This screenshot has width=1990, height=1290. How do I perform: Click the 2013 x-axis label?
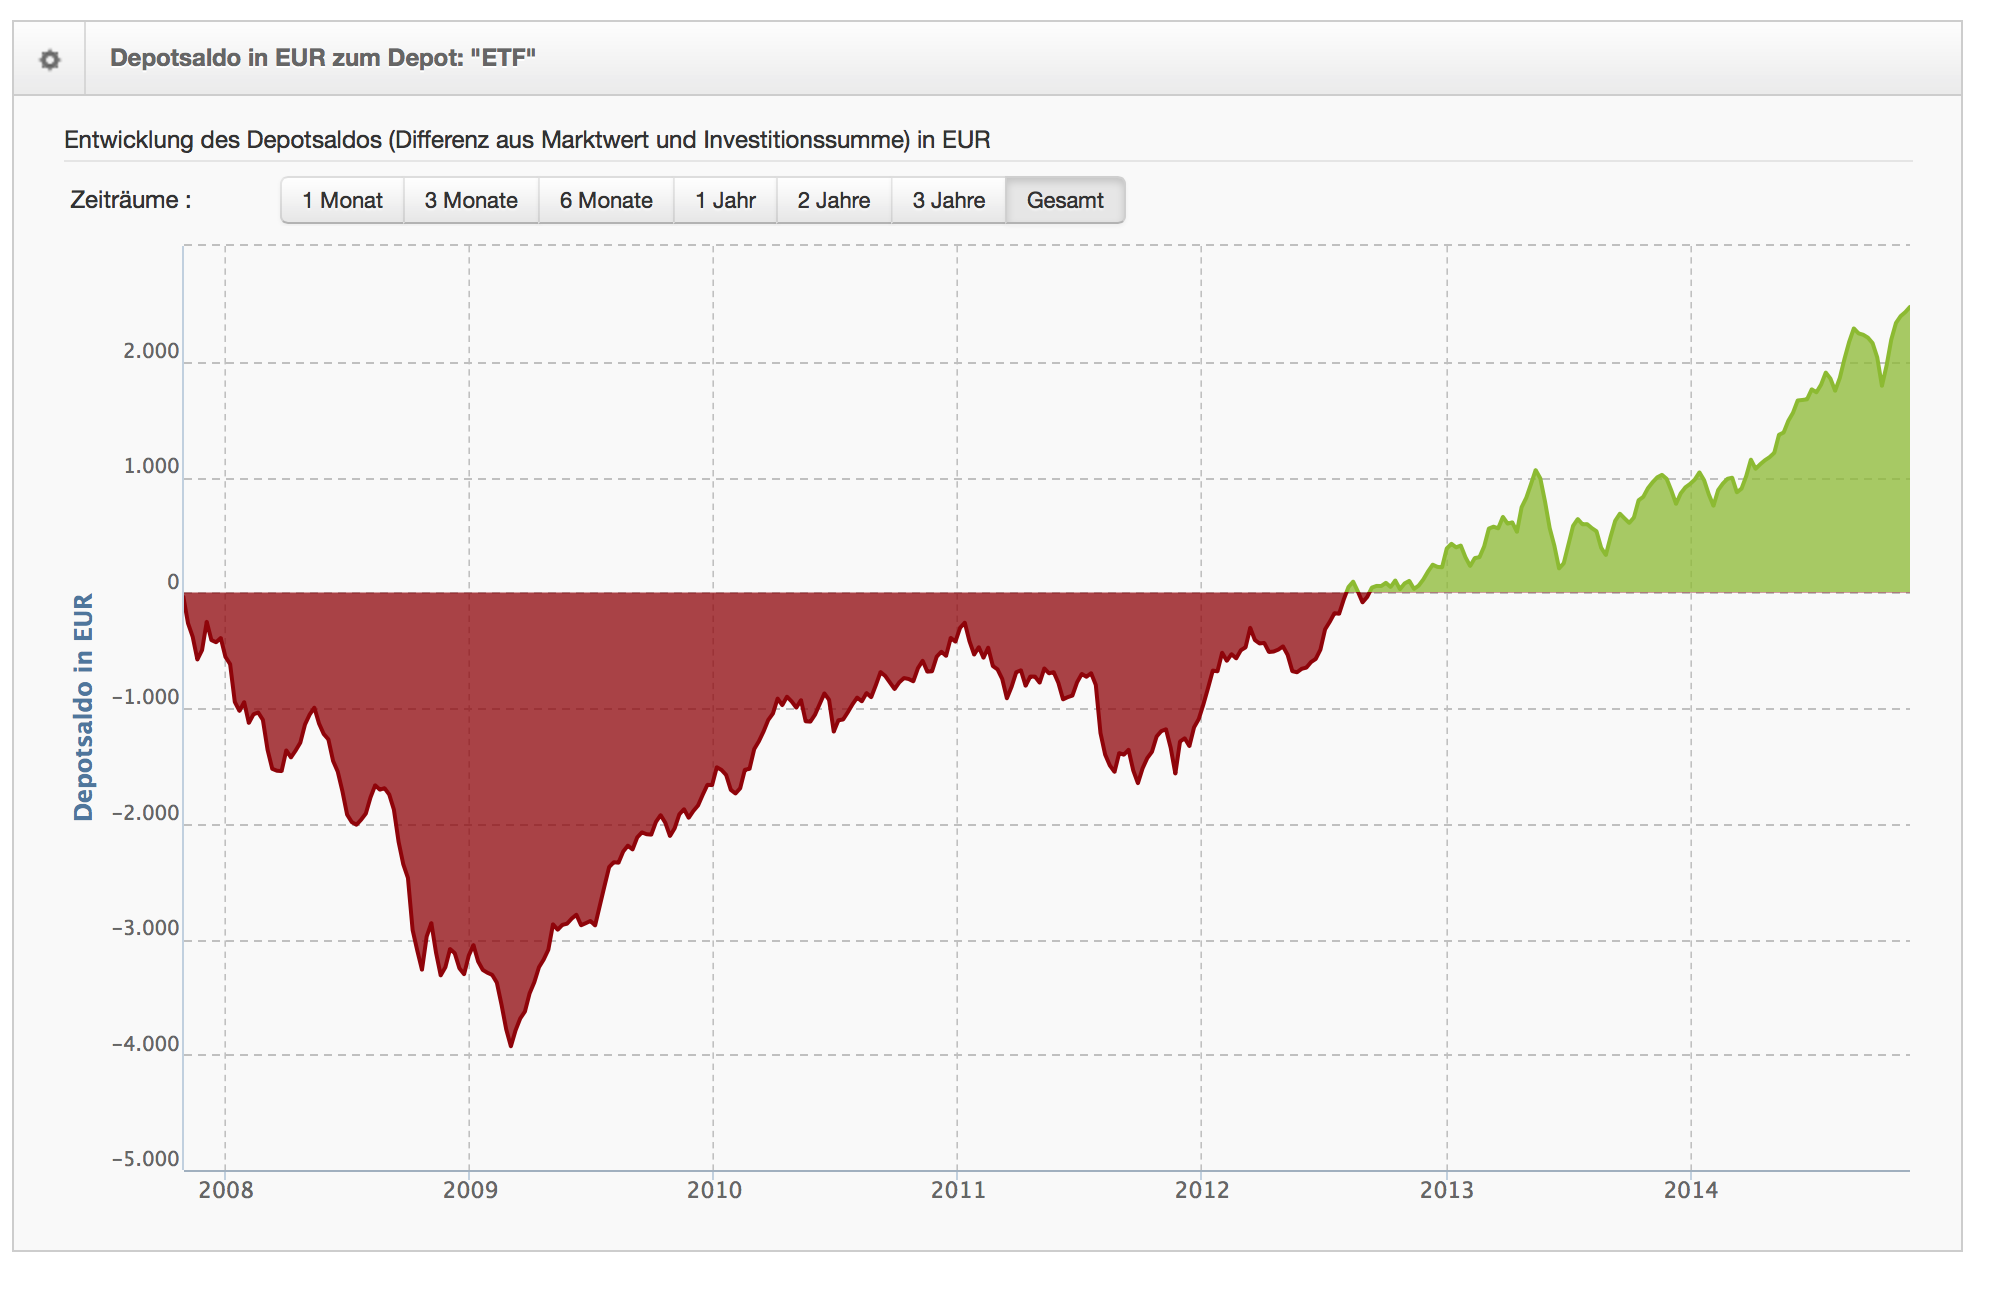[1447, 1190]
